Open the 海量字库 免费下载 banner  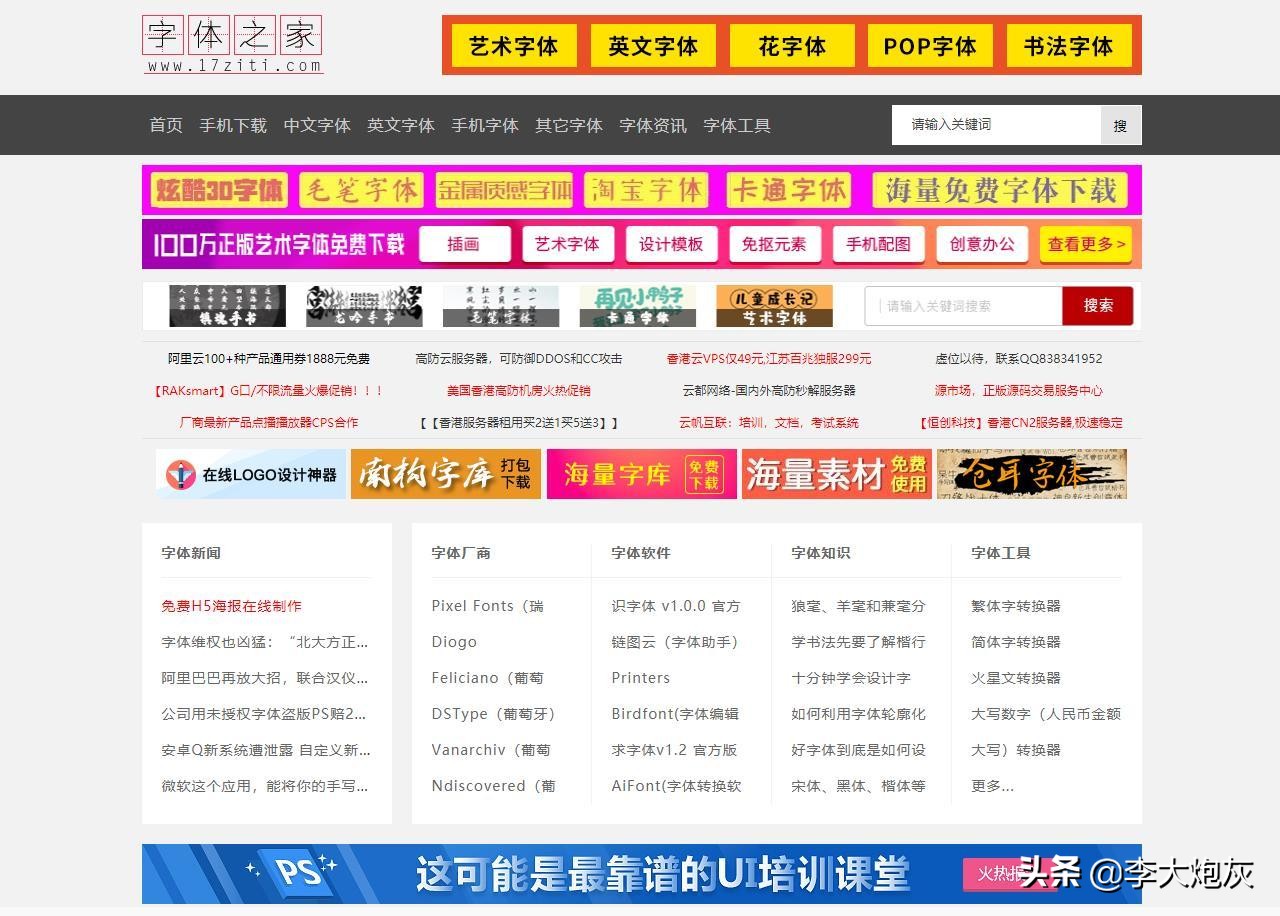tap(641, 474)
